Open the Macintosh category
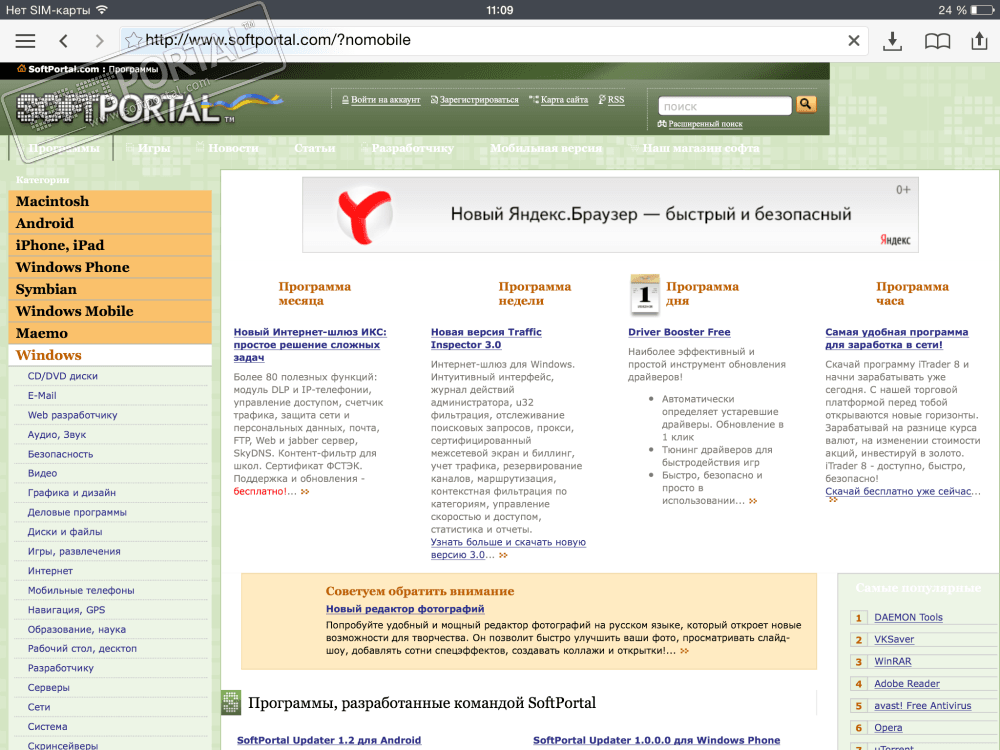1000x750 pixels. [x=110, y=202]
